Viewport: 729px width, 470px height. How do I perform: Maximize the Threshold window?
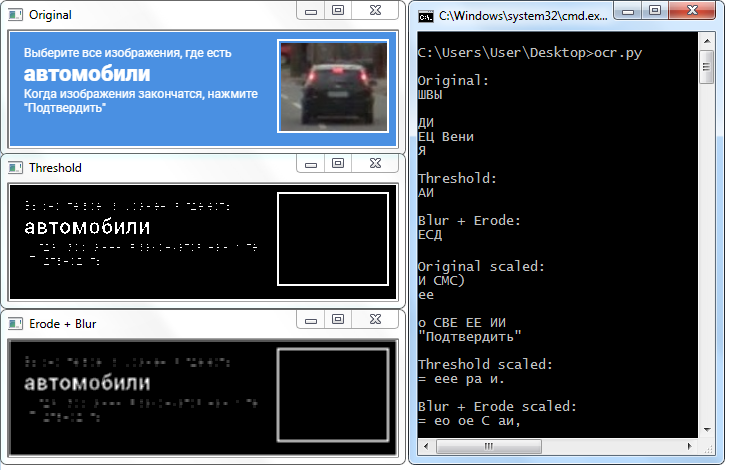[338, 164]
